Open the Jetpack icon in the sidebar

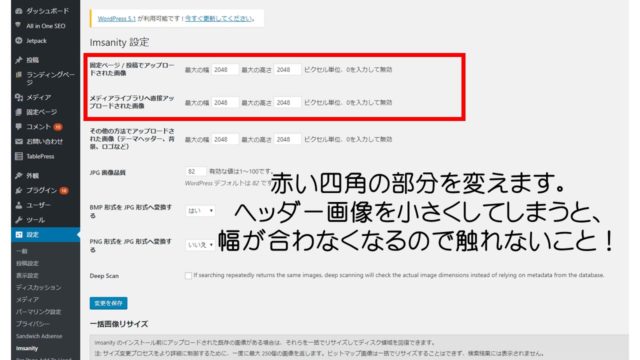point(19,40)
